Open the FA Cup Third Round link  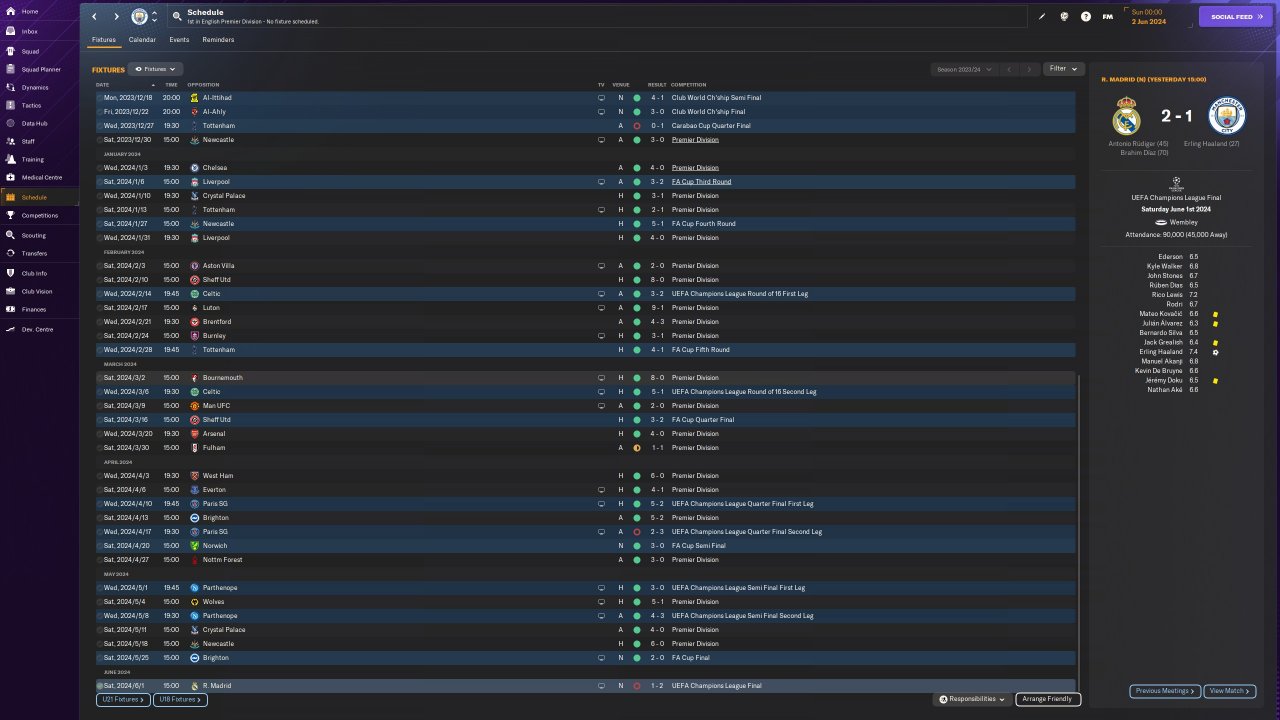701,182
